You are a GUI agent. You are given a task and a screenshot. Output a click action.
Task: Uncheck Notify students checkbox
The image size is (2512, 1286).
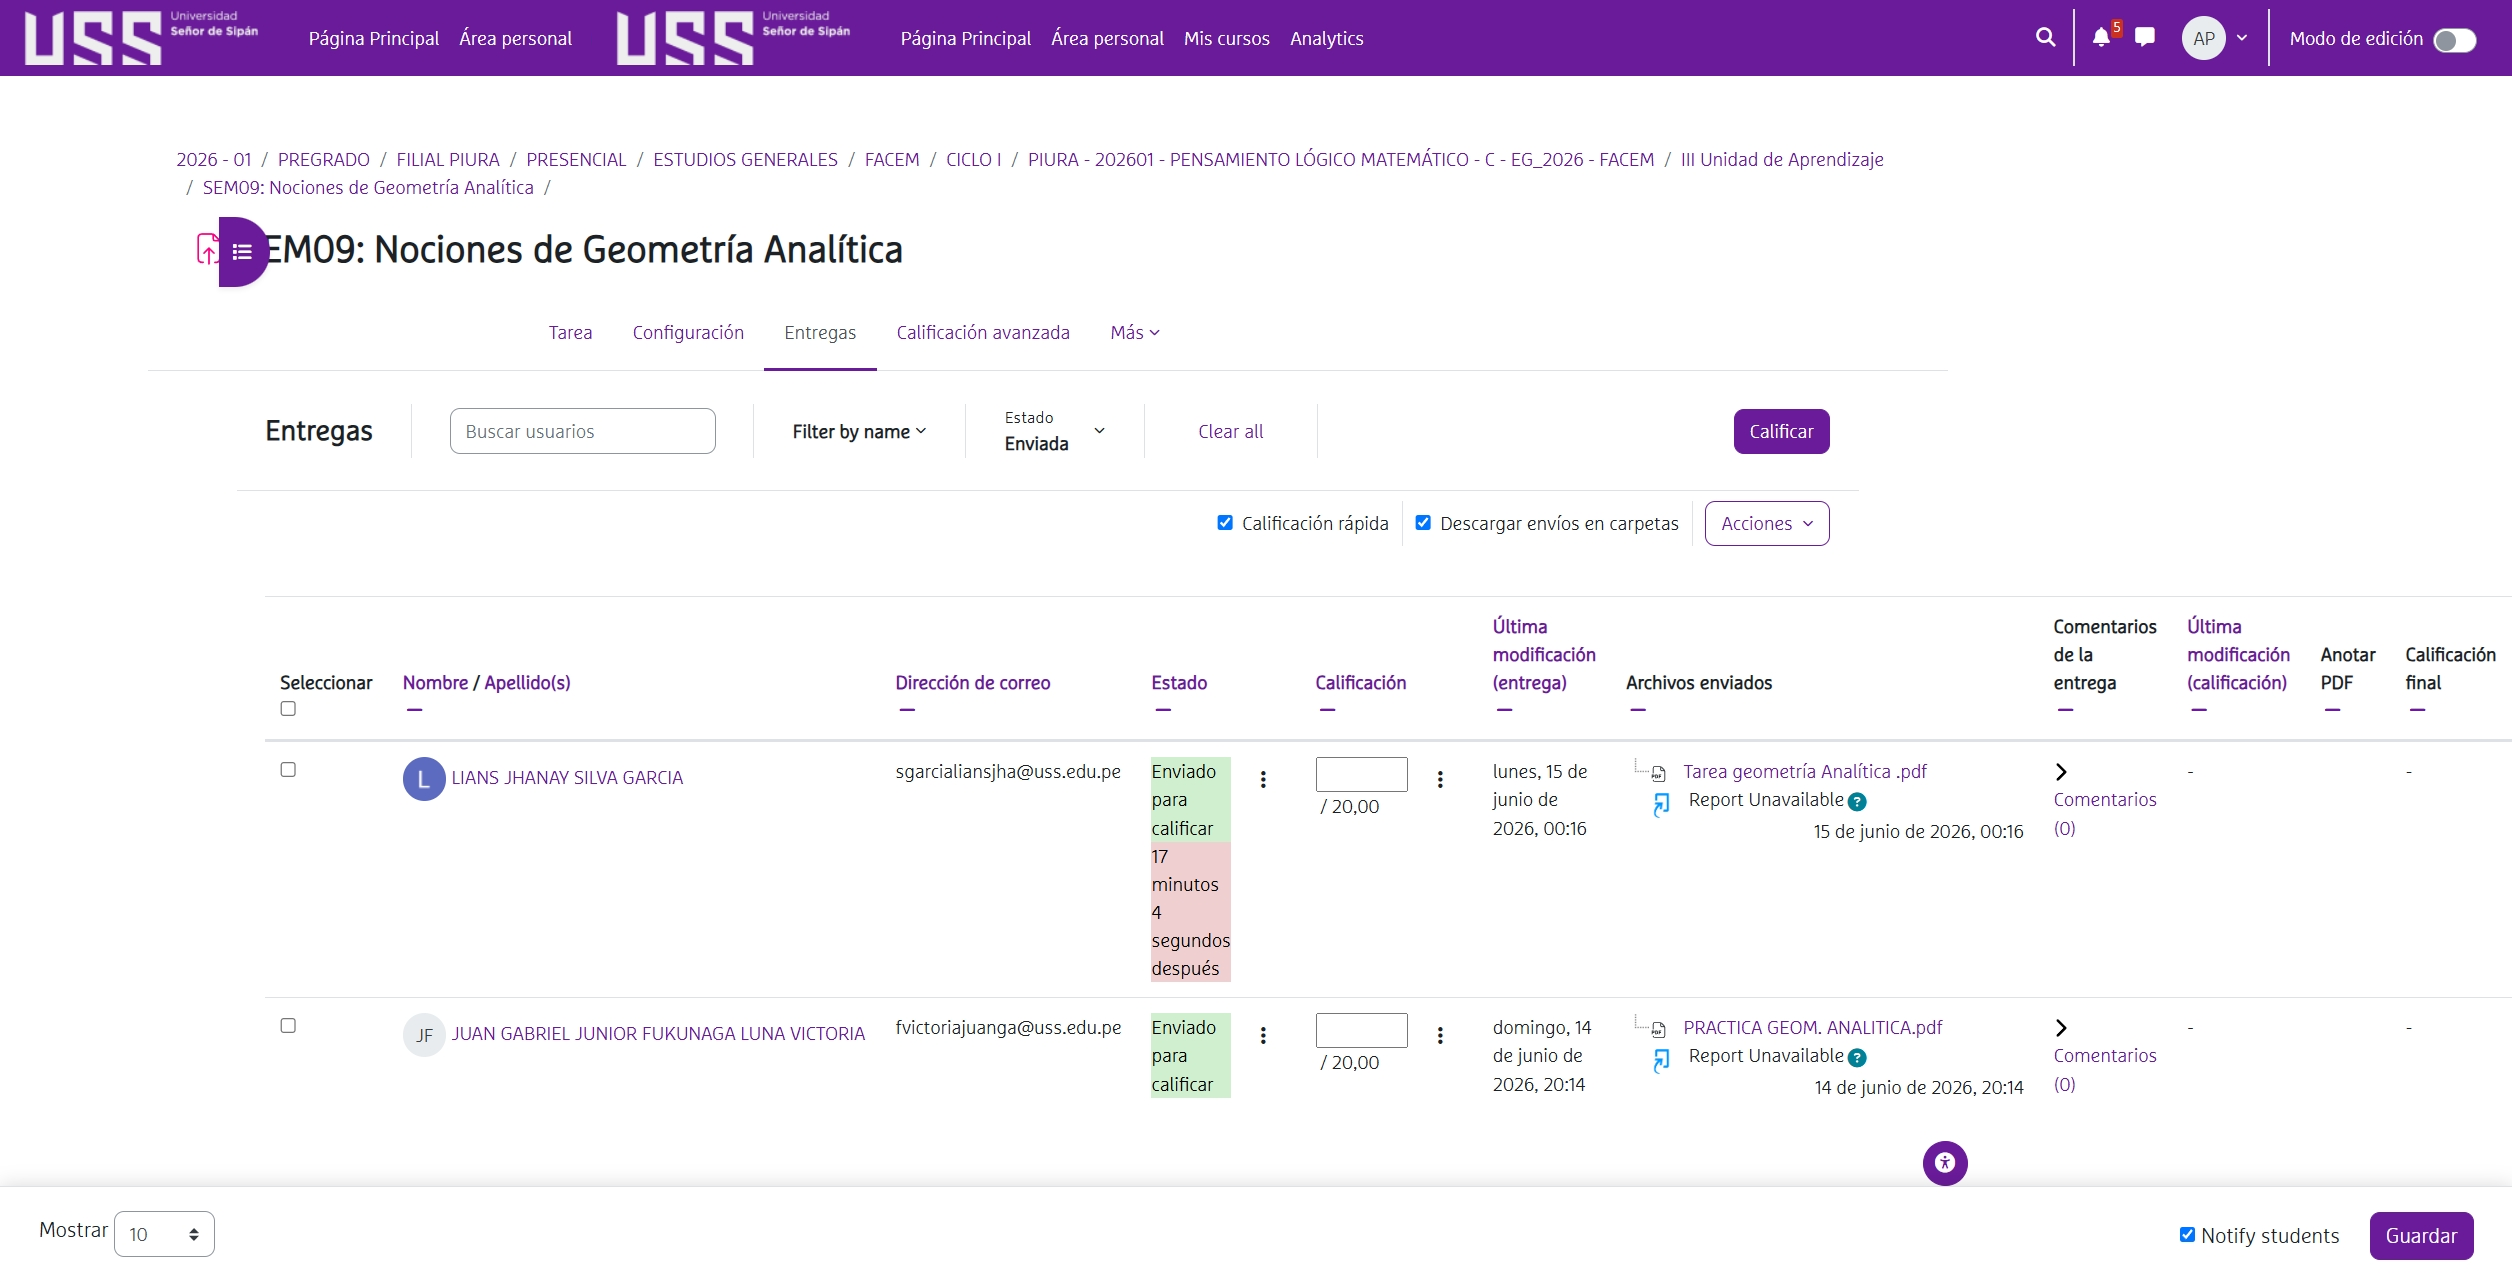click(x=2187, y=1235)
